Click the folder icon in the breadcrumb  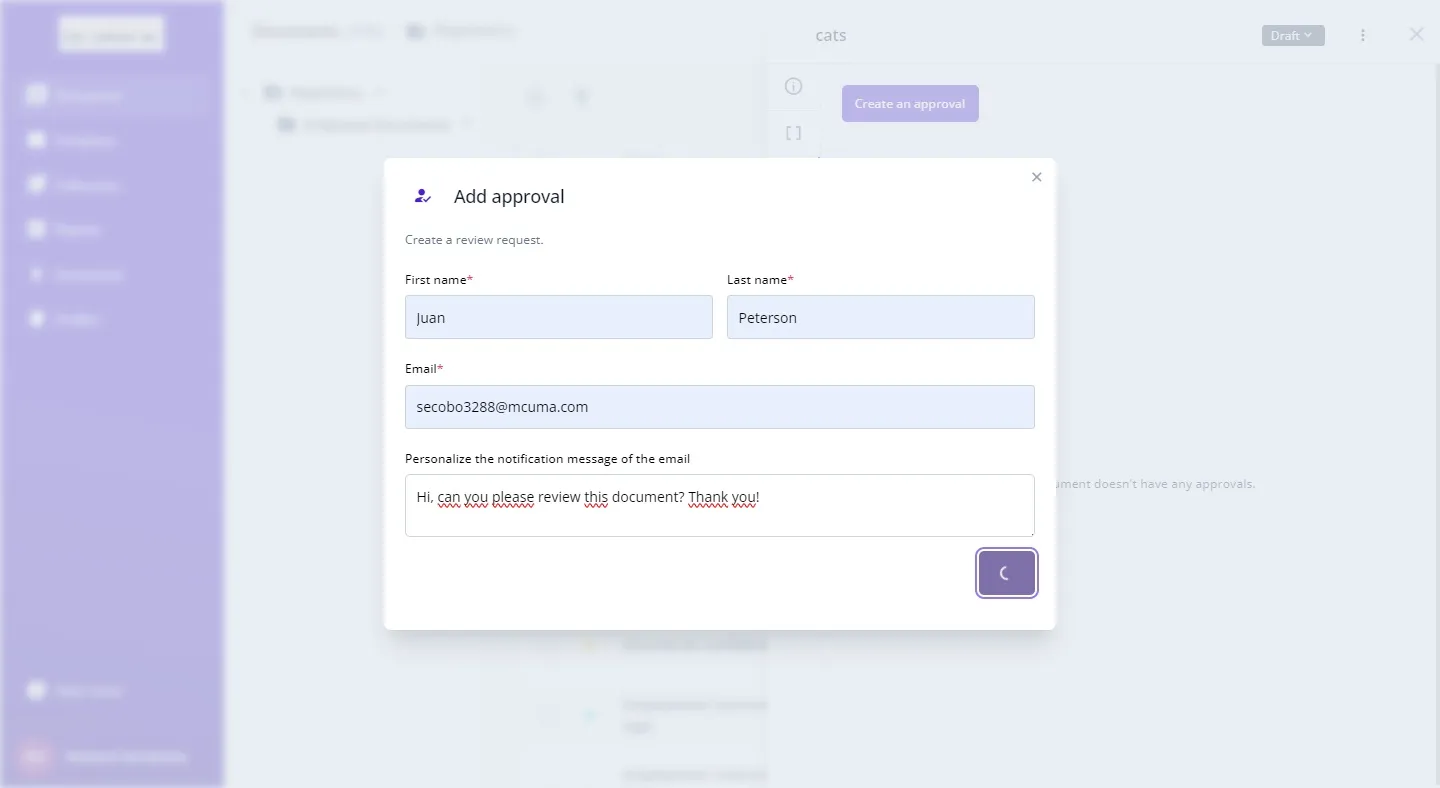click(415, 31)
